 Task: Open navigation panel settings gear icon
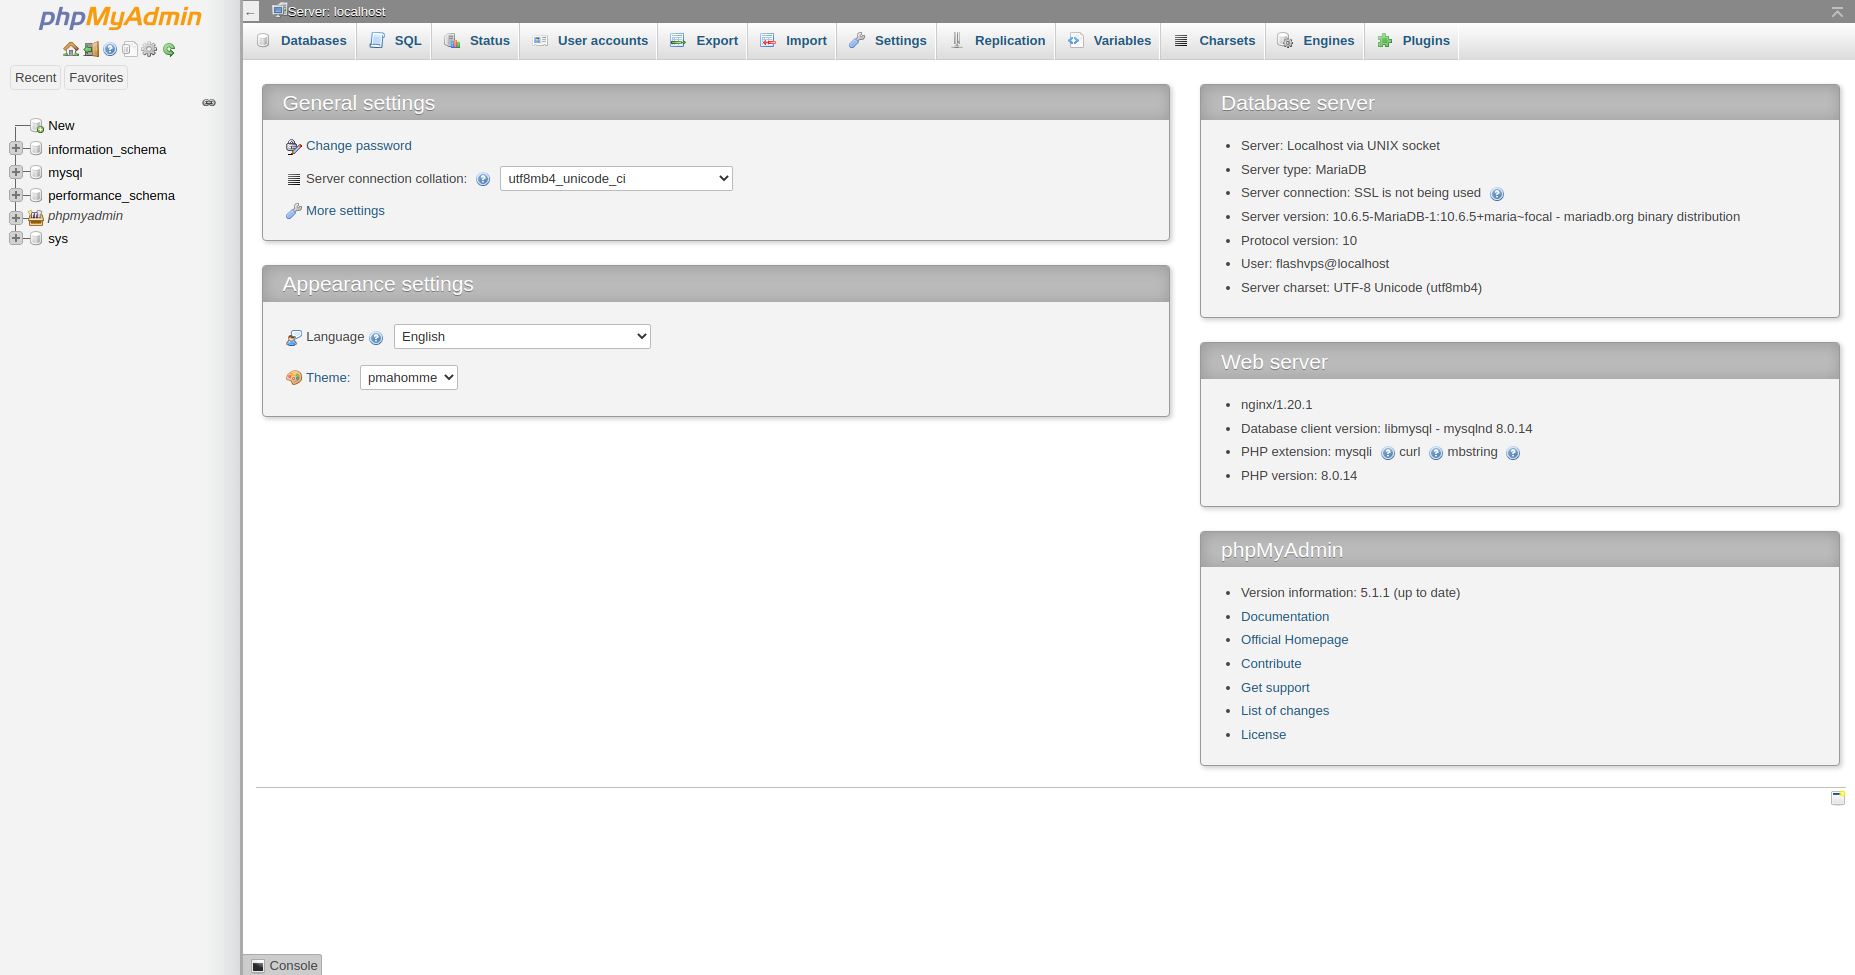coord(149,49)
